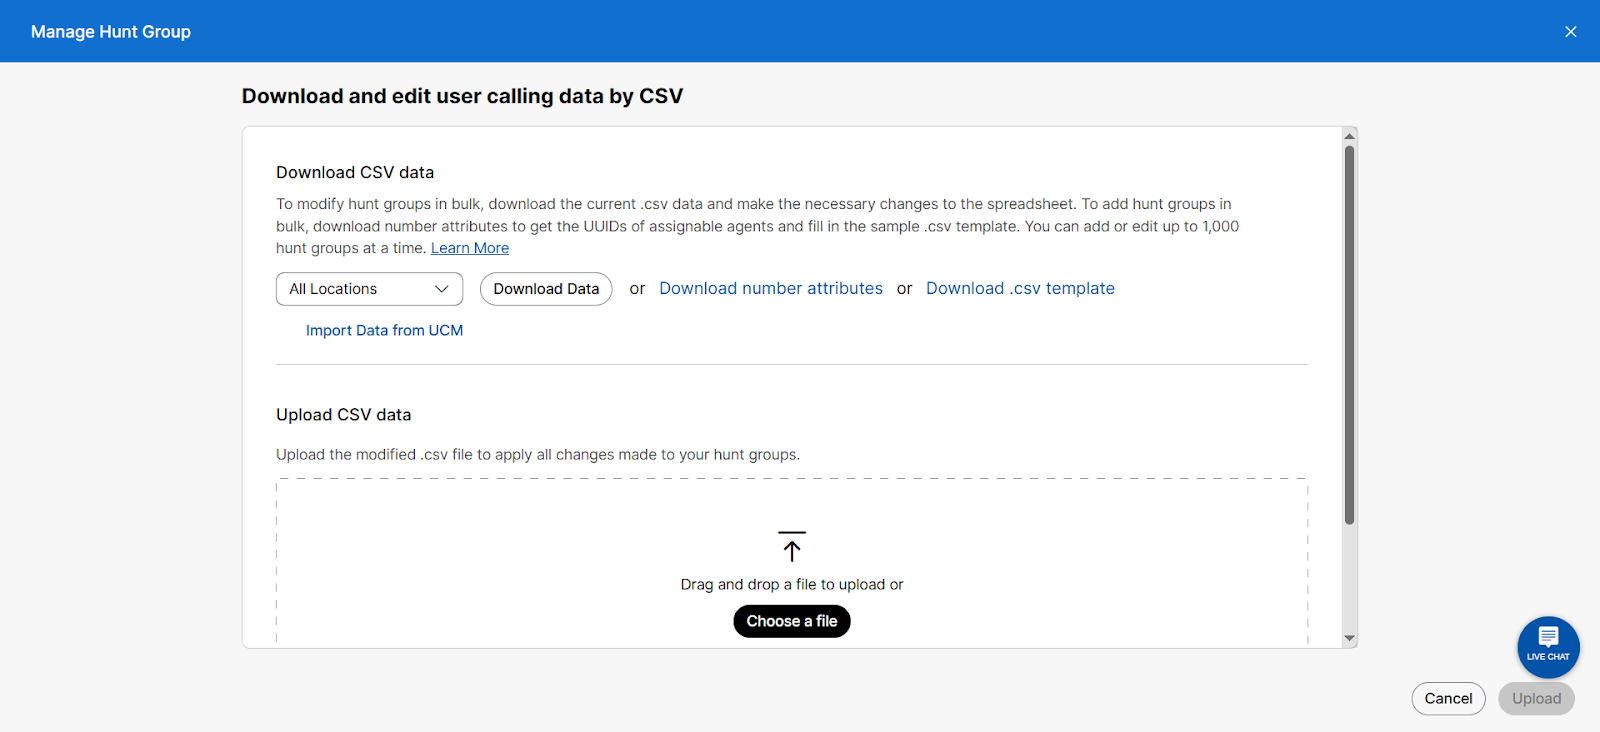Click the scrollbar down arrow
Image resolution: width=1600 pixels, height=732 pixels.
1349,638
